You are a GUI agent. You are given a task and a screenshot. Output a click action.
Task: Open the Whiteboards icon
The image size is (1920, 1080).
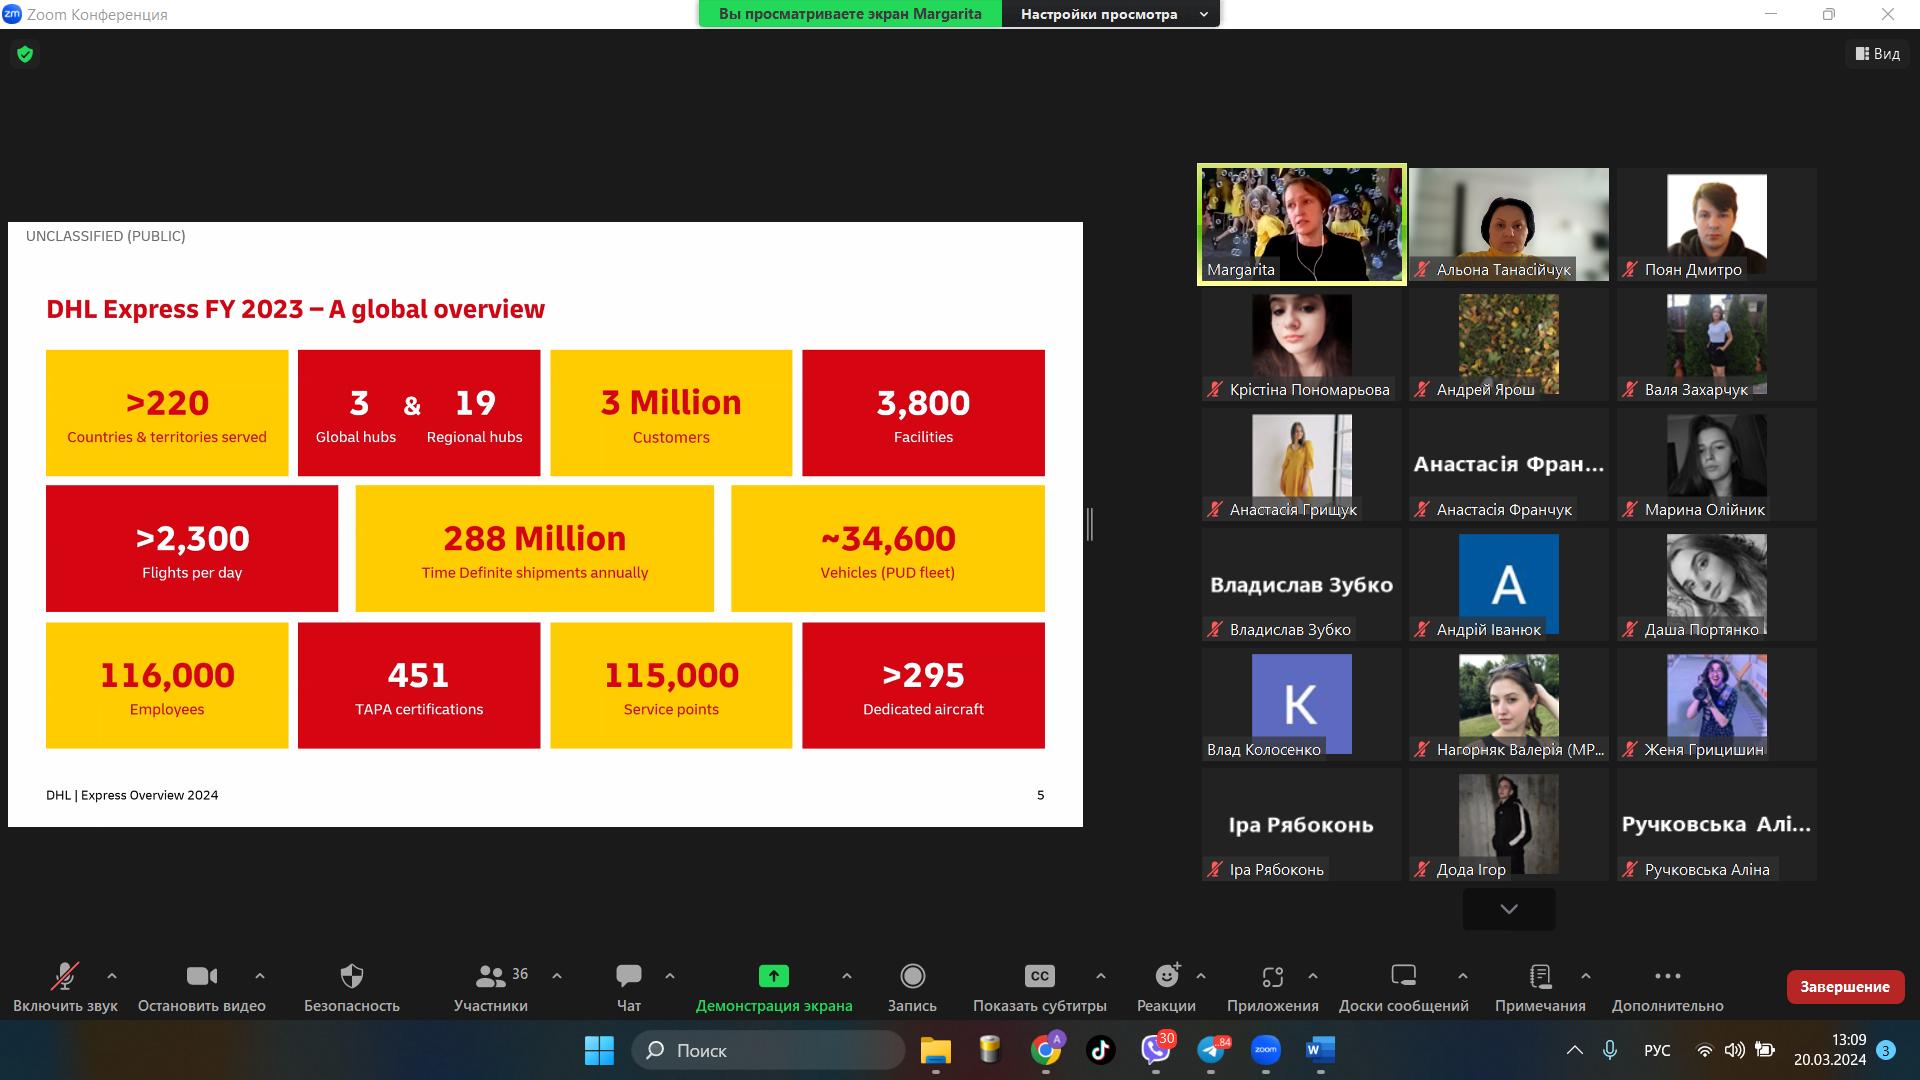click(1403, 976)
